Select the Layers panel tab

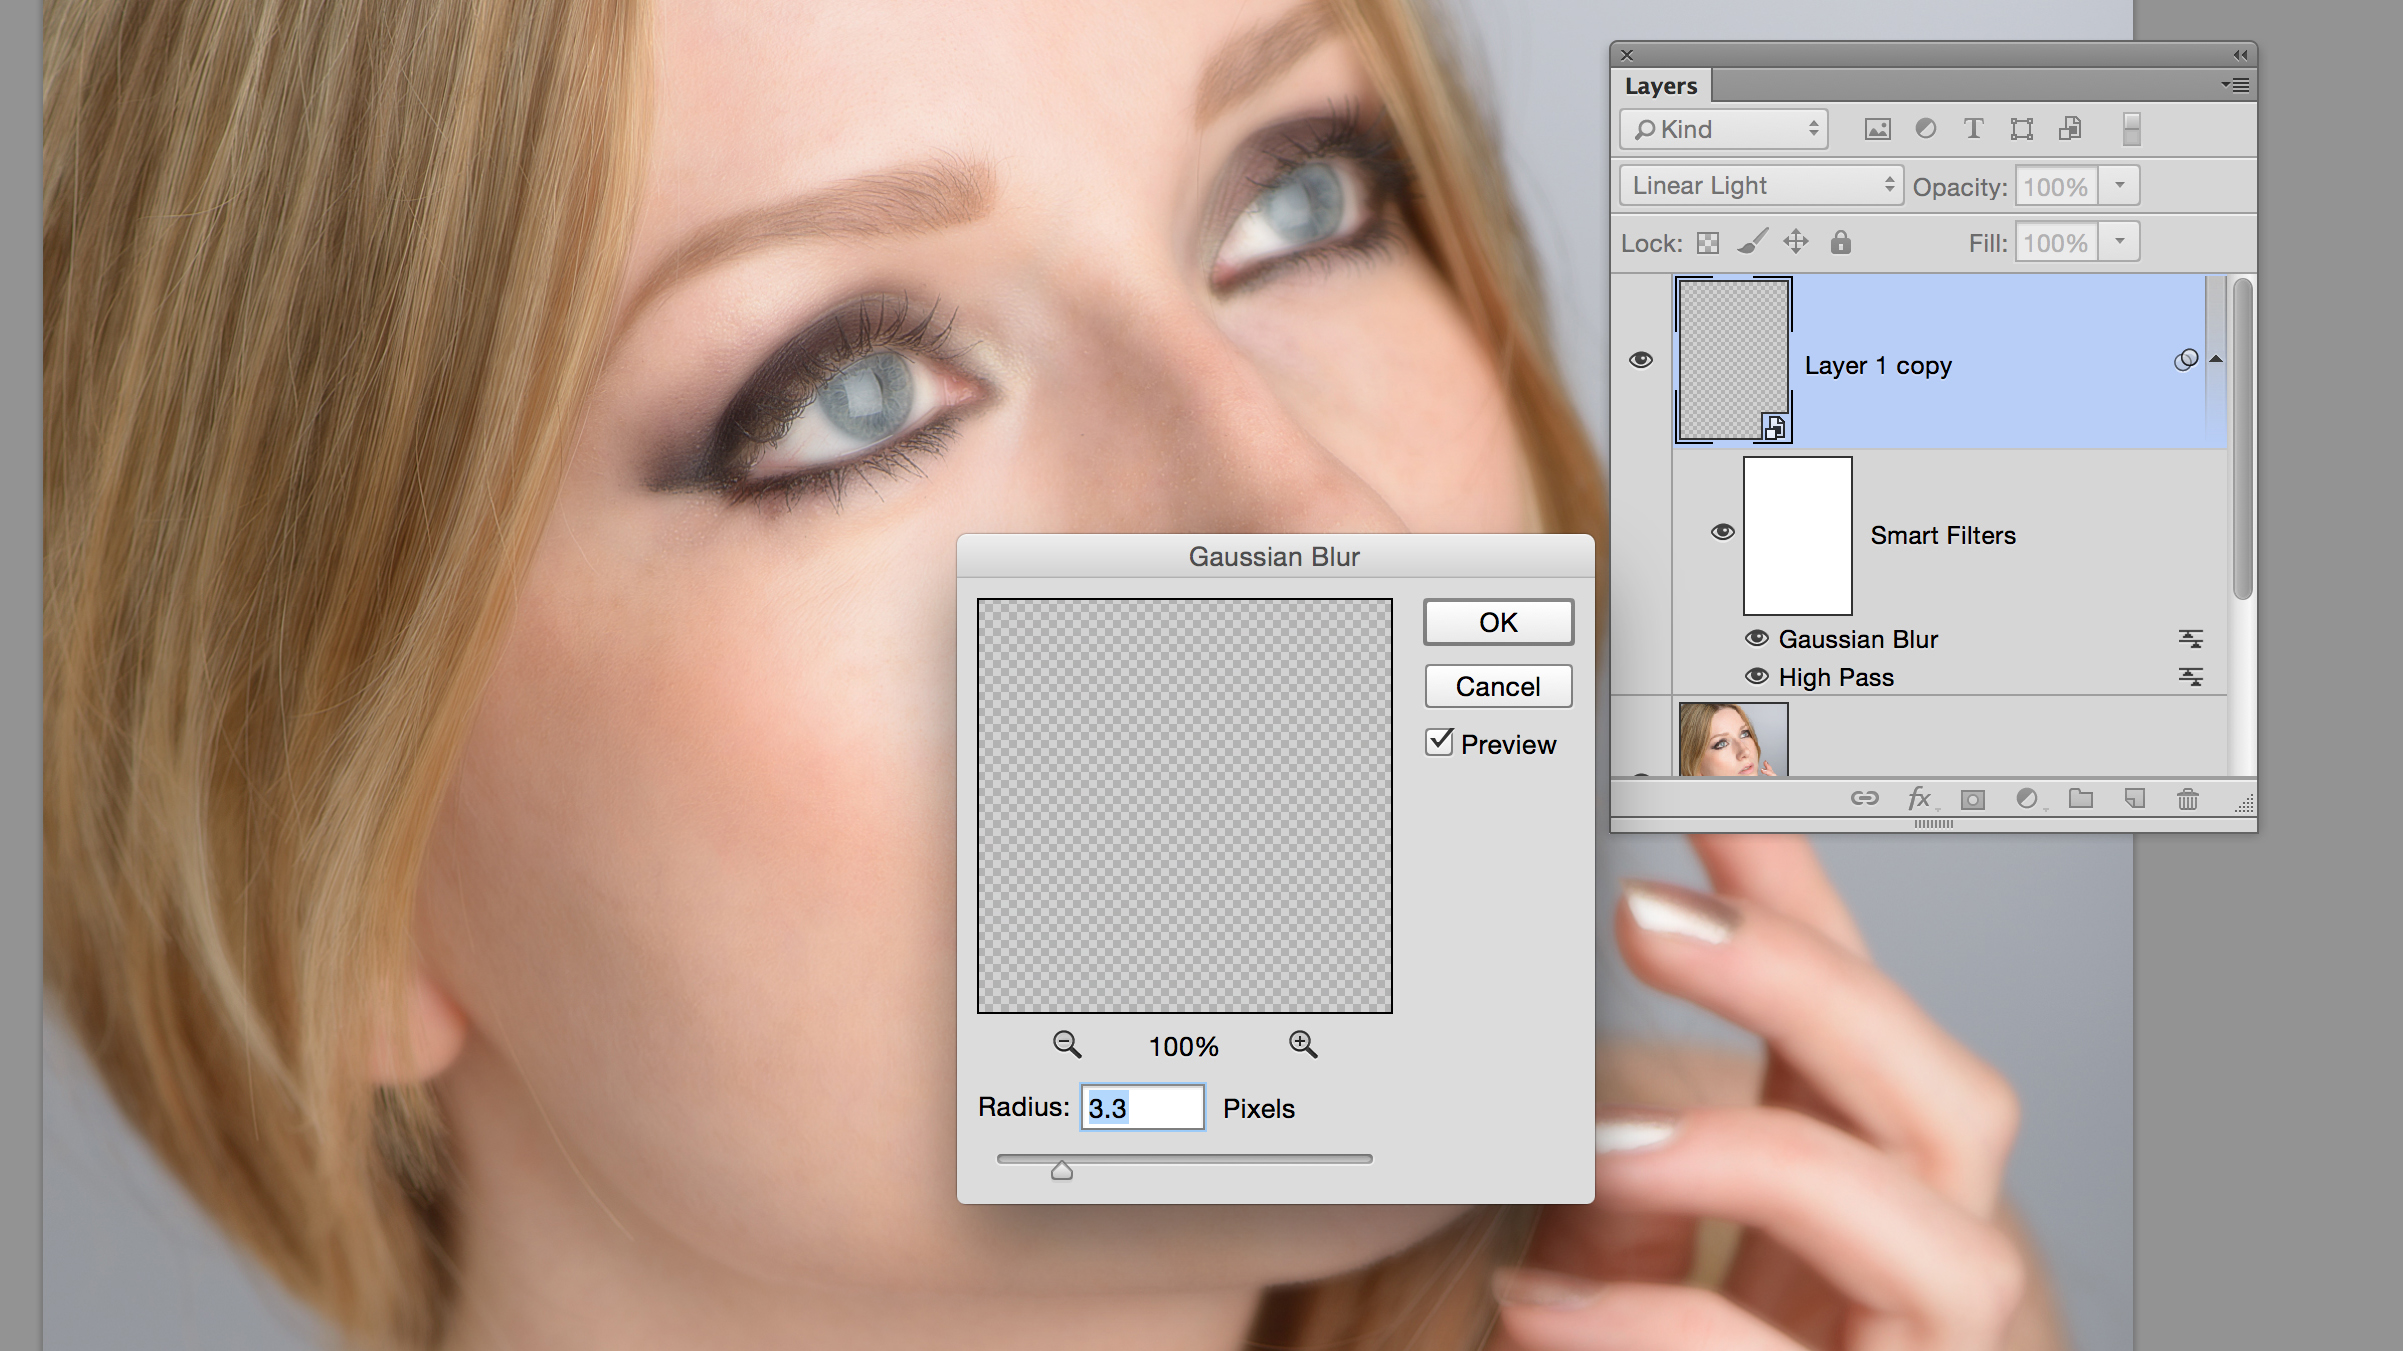tap(1660, 86)
